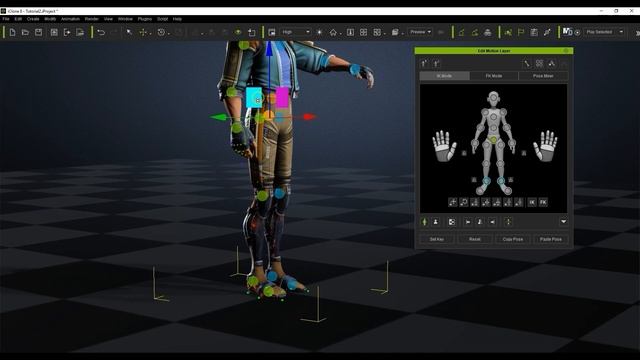
Task: Choose the Select arrow tool
Action: pos(129,32)
